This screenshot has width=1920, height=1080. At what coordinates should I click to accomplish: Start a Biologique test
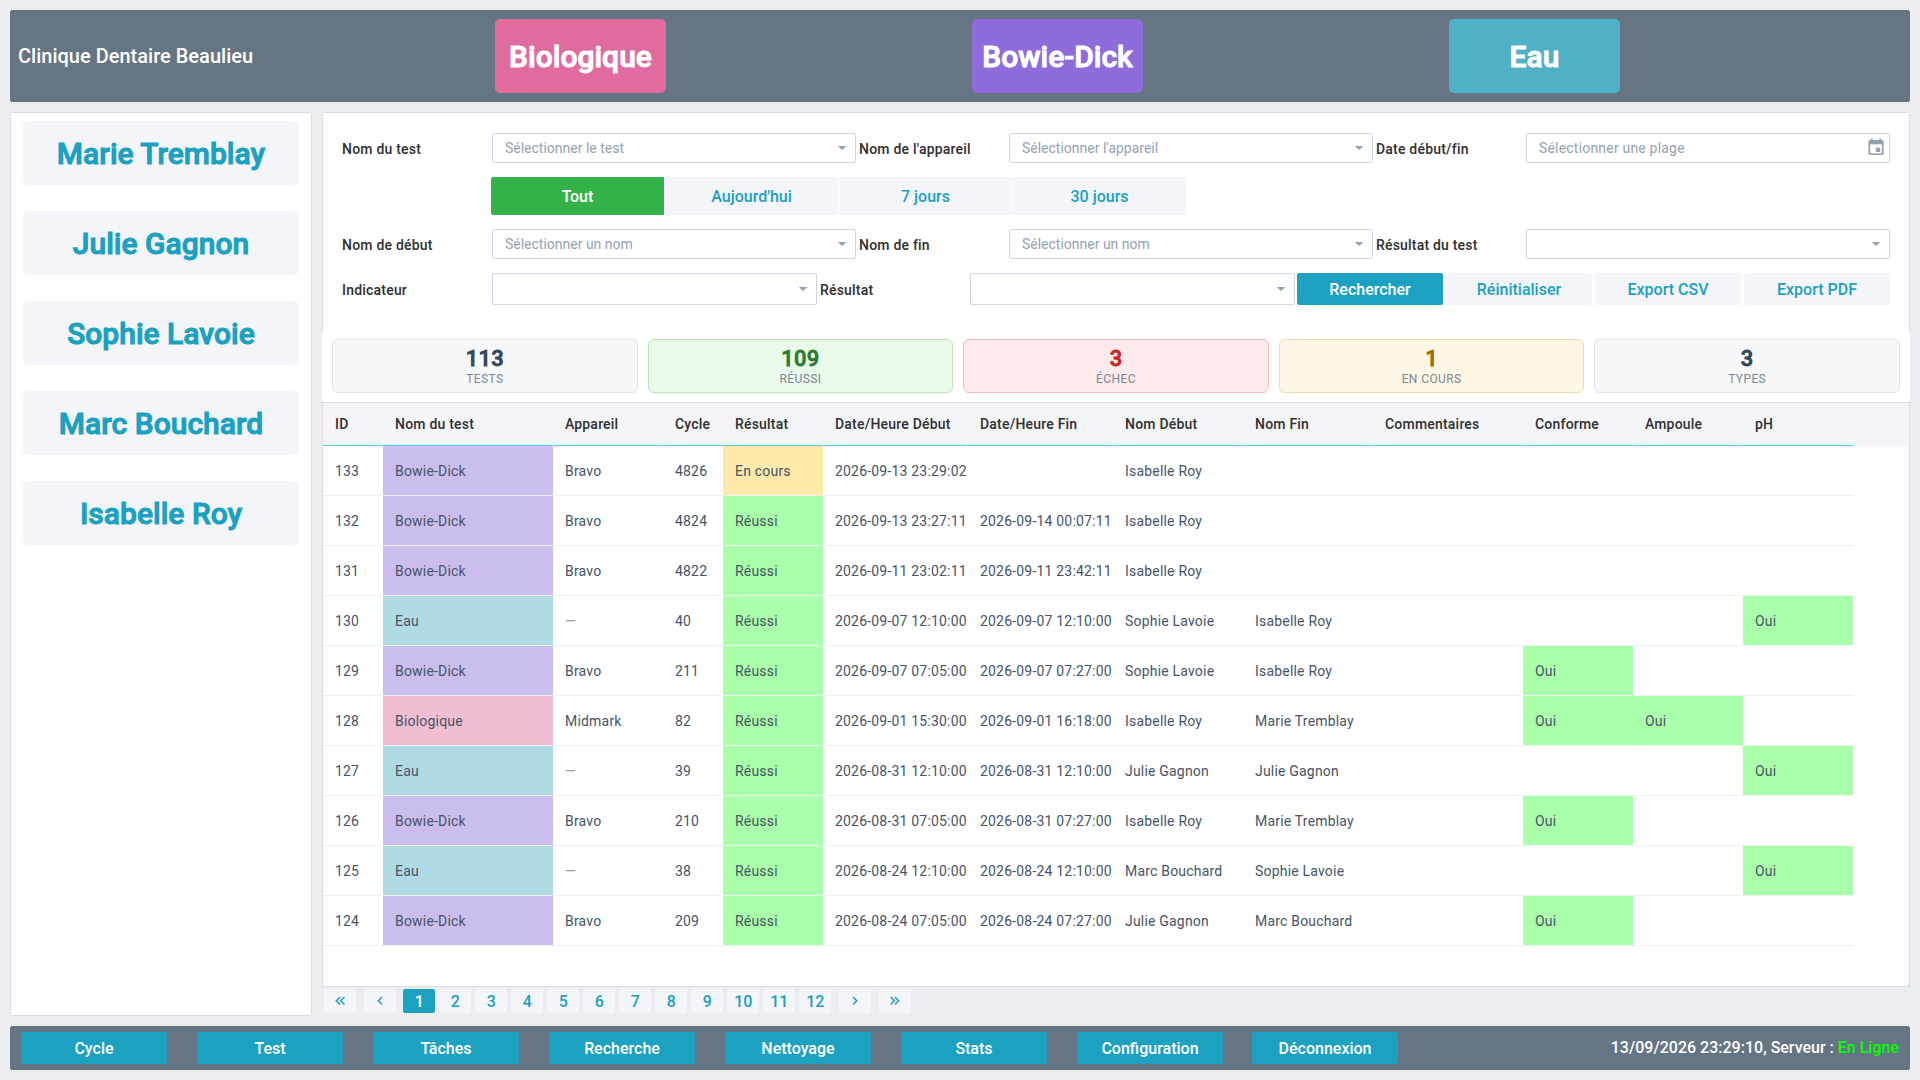(x=580, y=56)
